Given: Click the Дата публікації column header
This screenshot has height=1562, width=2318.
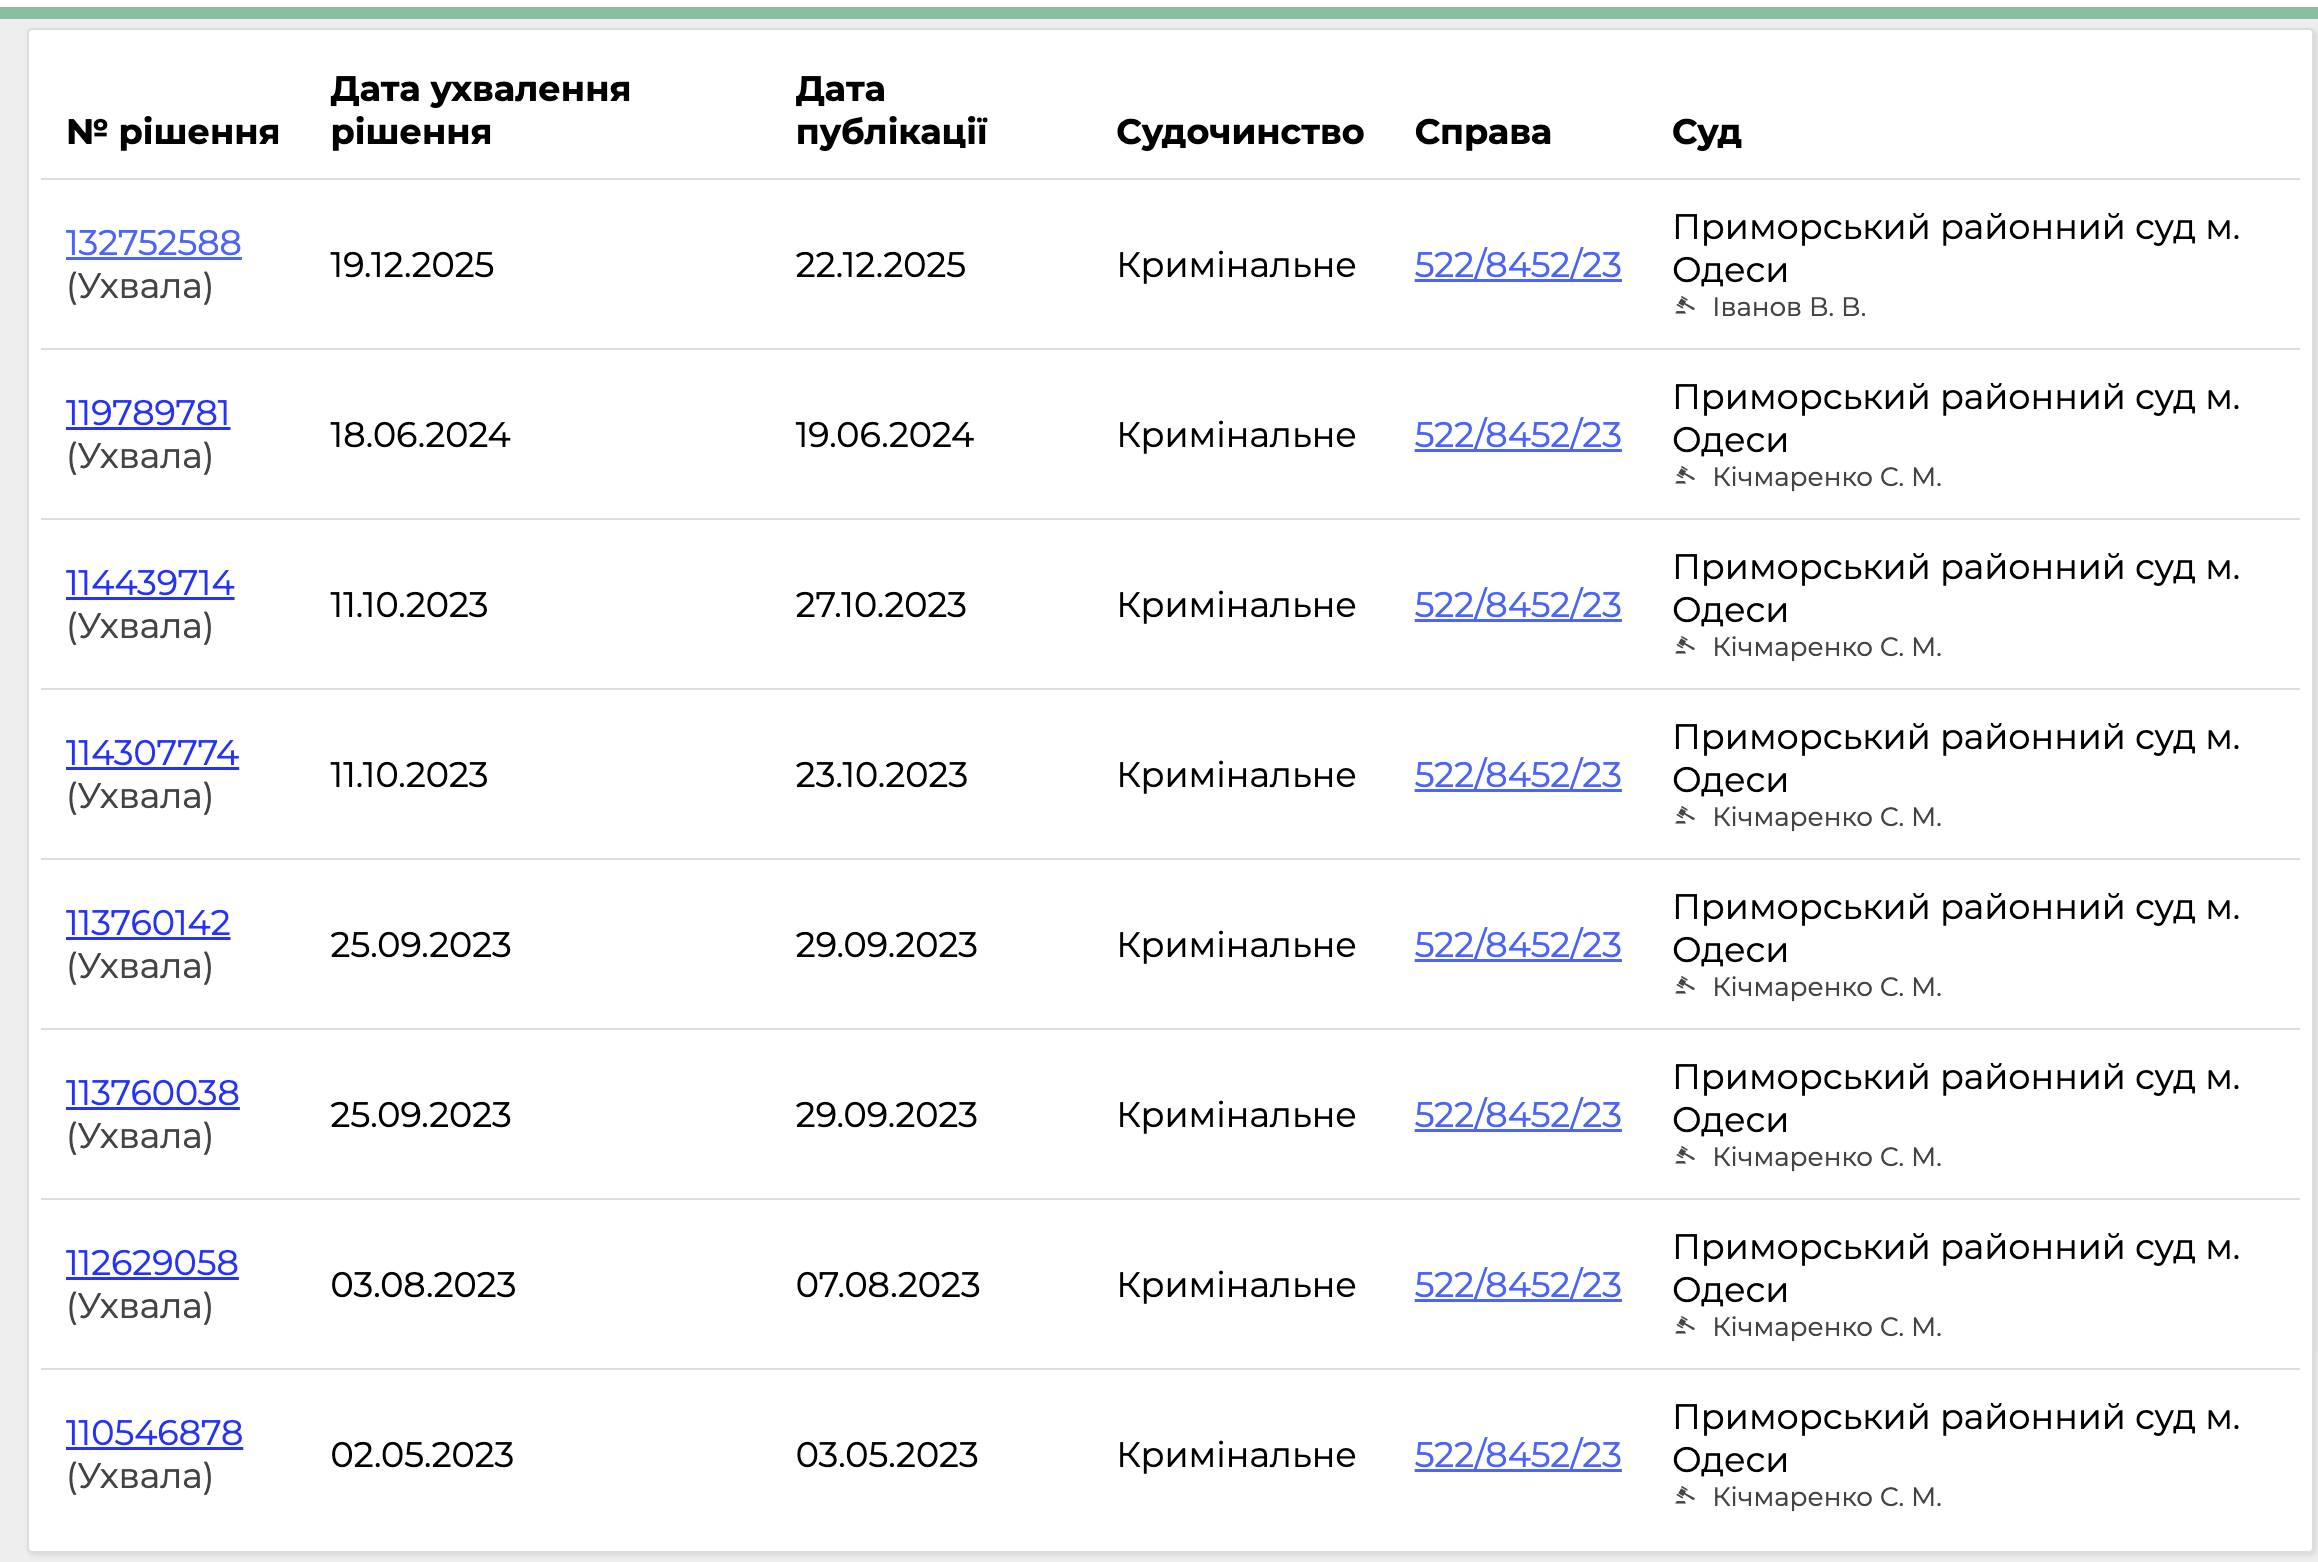Looking at the screenshot, I should click(x=889, y=110).
